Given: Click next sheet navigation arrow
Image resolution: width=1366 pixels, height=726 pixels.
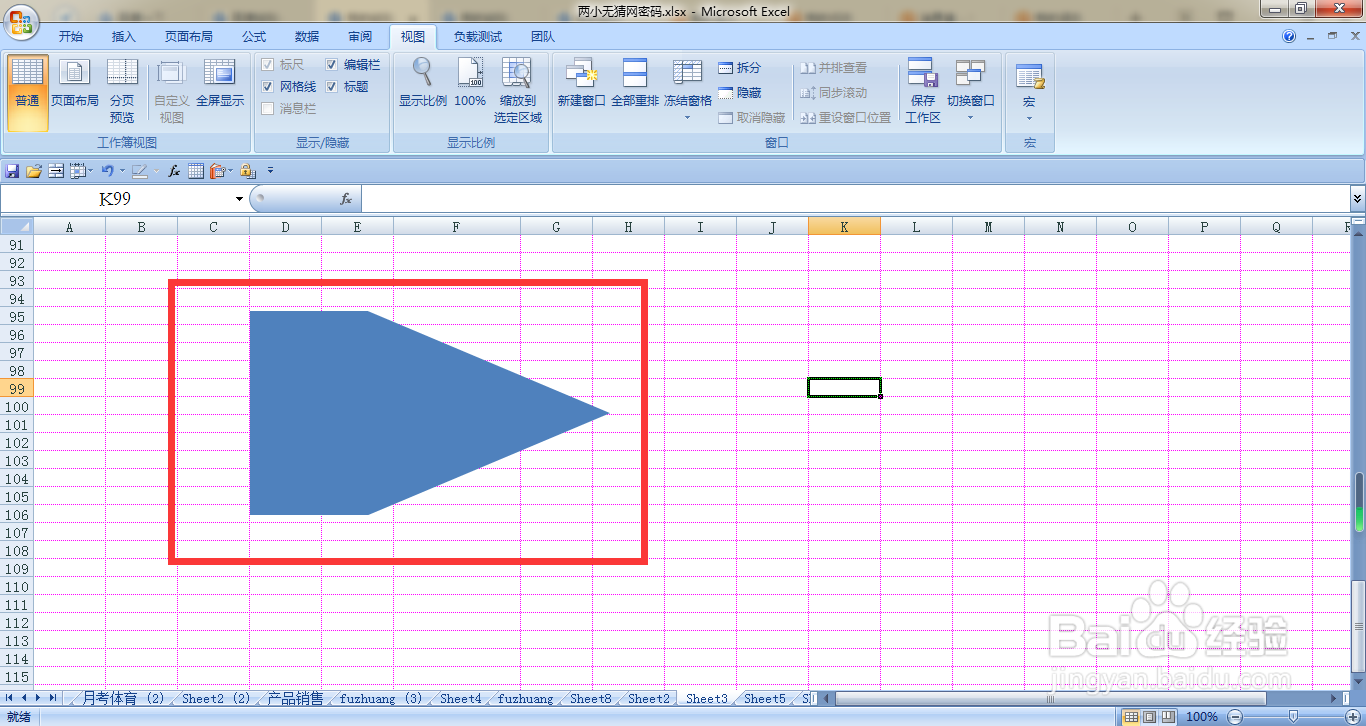Looking at the screenshot, I should [38, 697].
